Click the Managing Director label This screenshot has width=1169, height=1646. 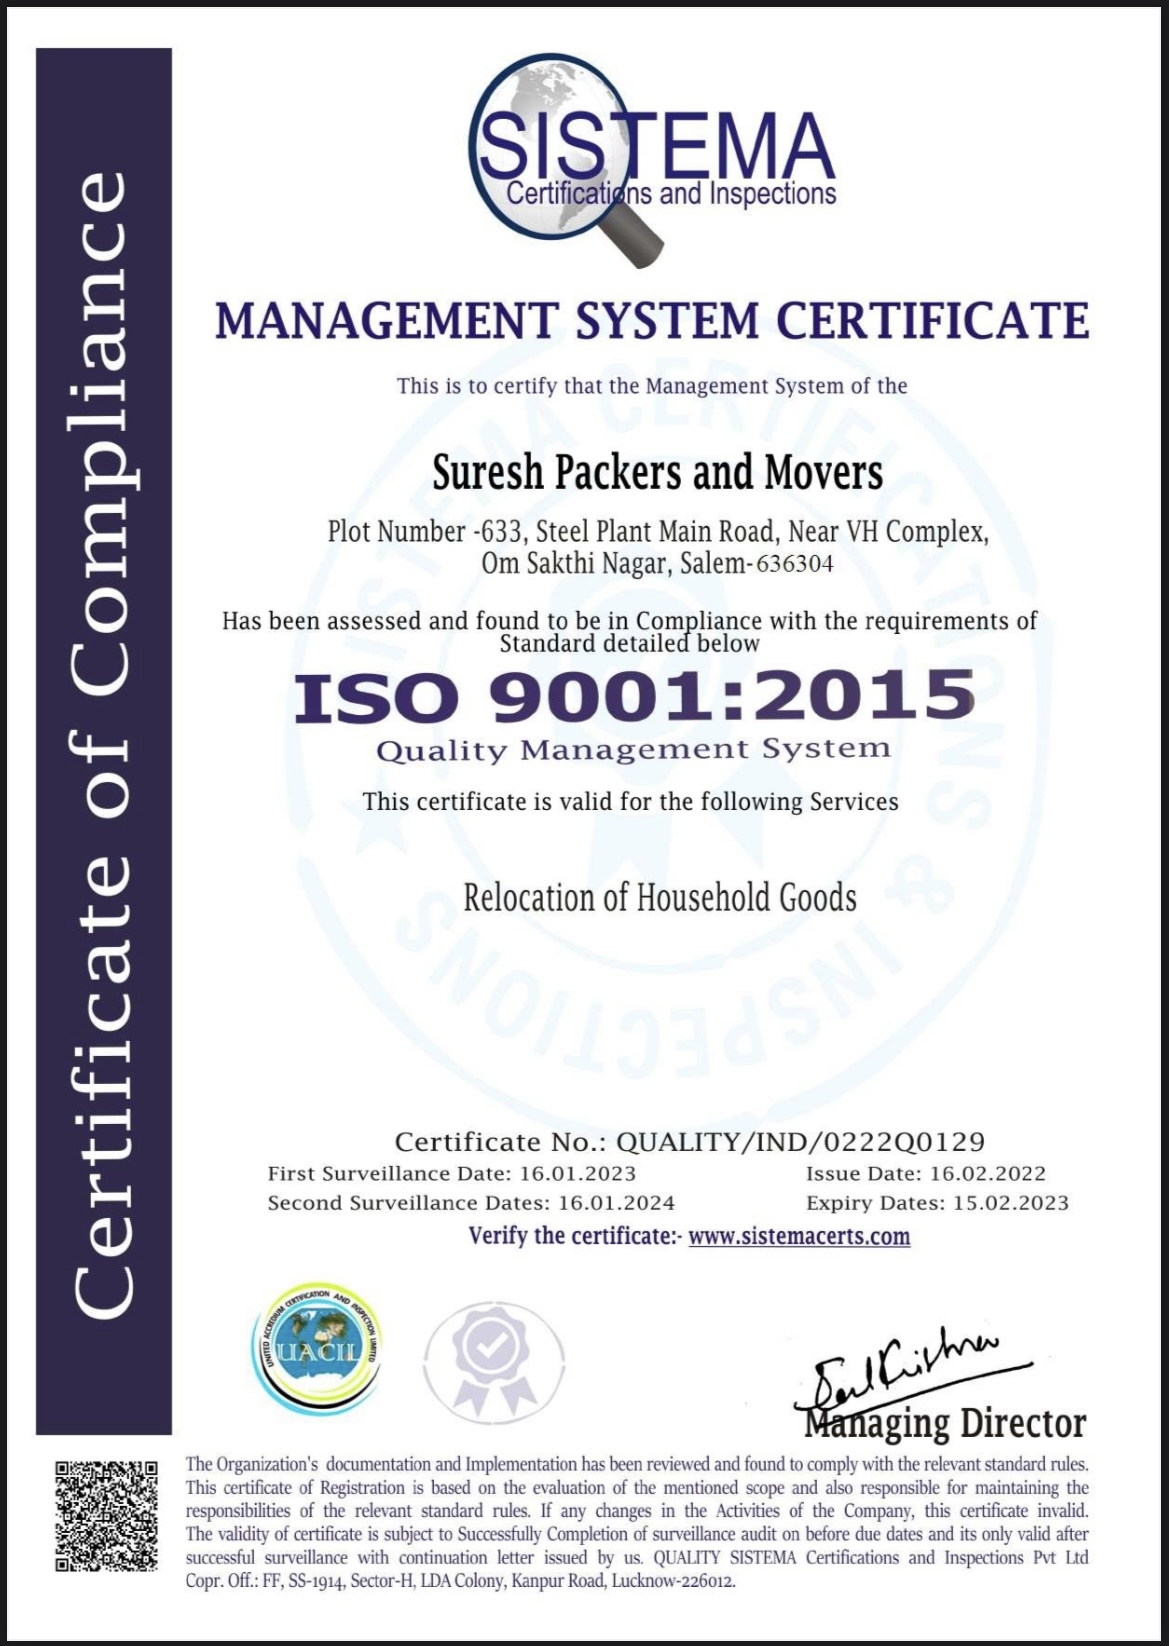coord(945,1423)
